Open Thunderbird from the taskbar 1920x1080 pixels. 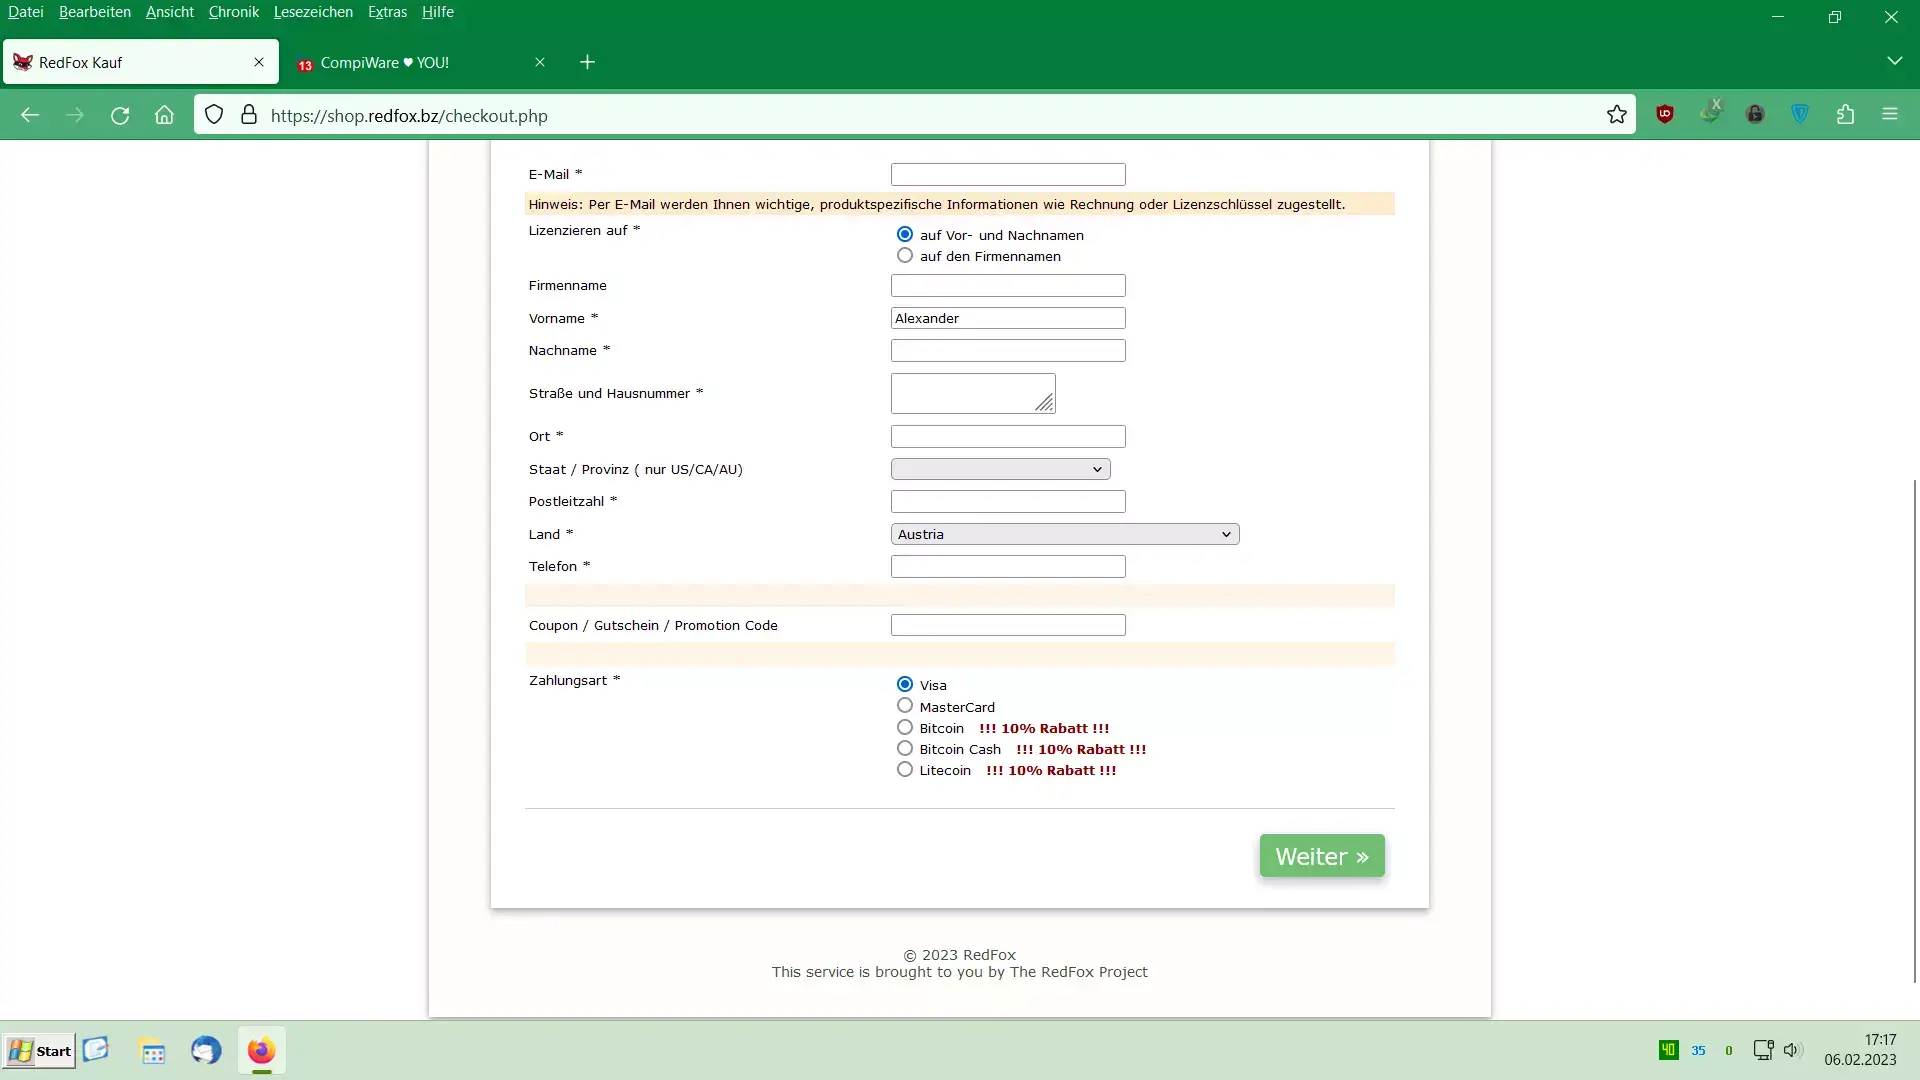pos(206,1051)
